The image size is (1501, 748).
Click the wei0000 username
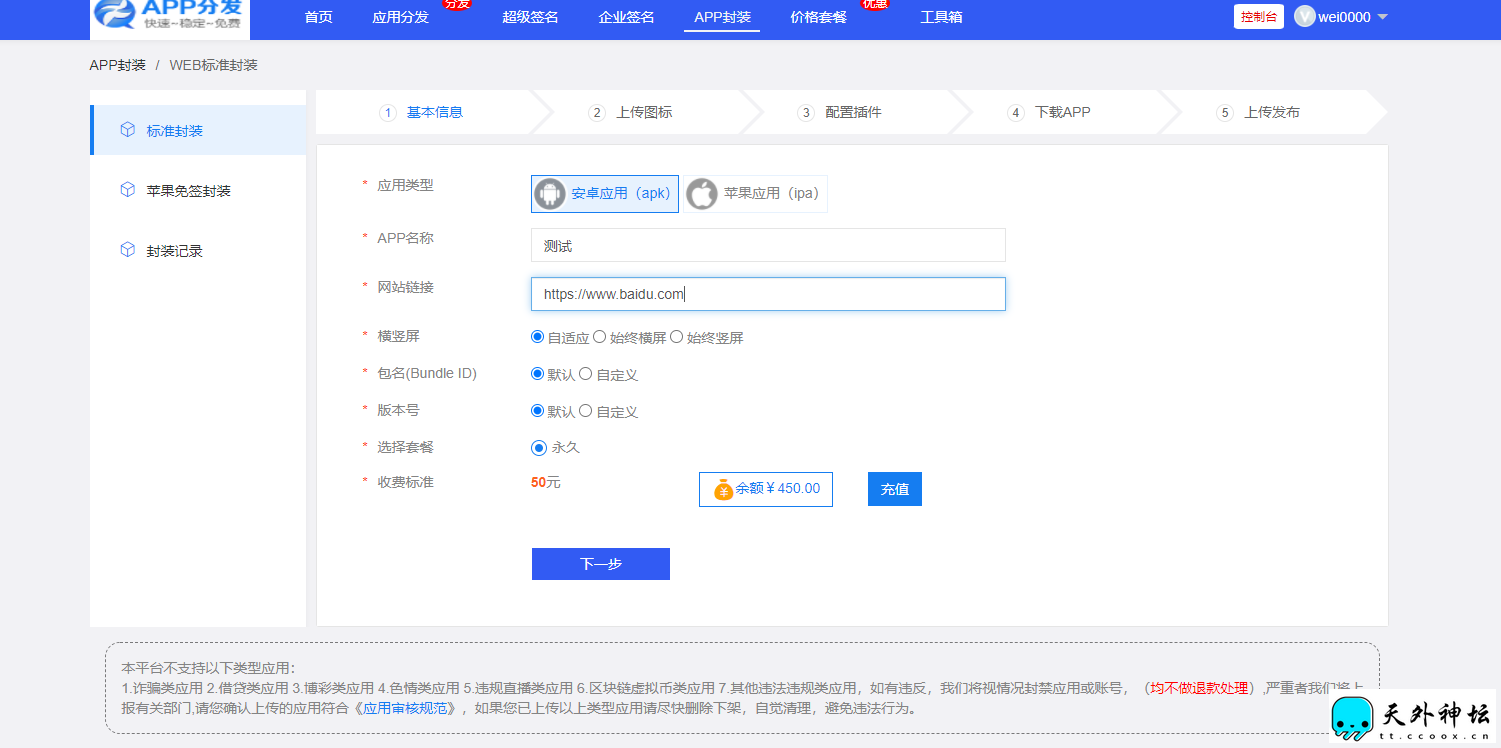coord(1345,17)
